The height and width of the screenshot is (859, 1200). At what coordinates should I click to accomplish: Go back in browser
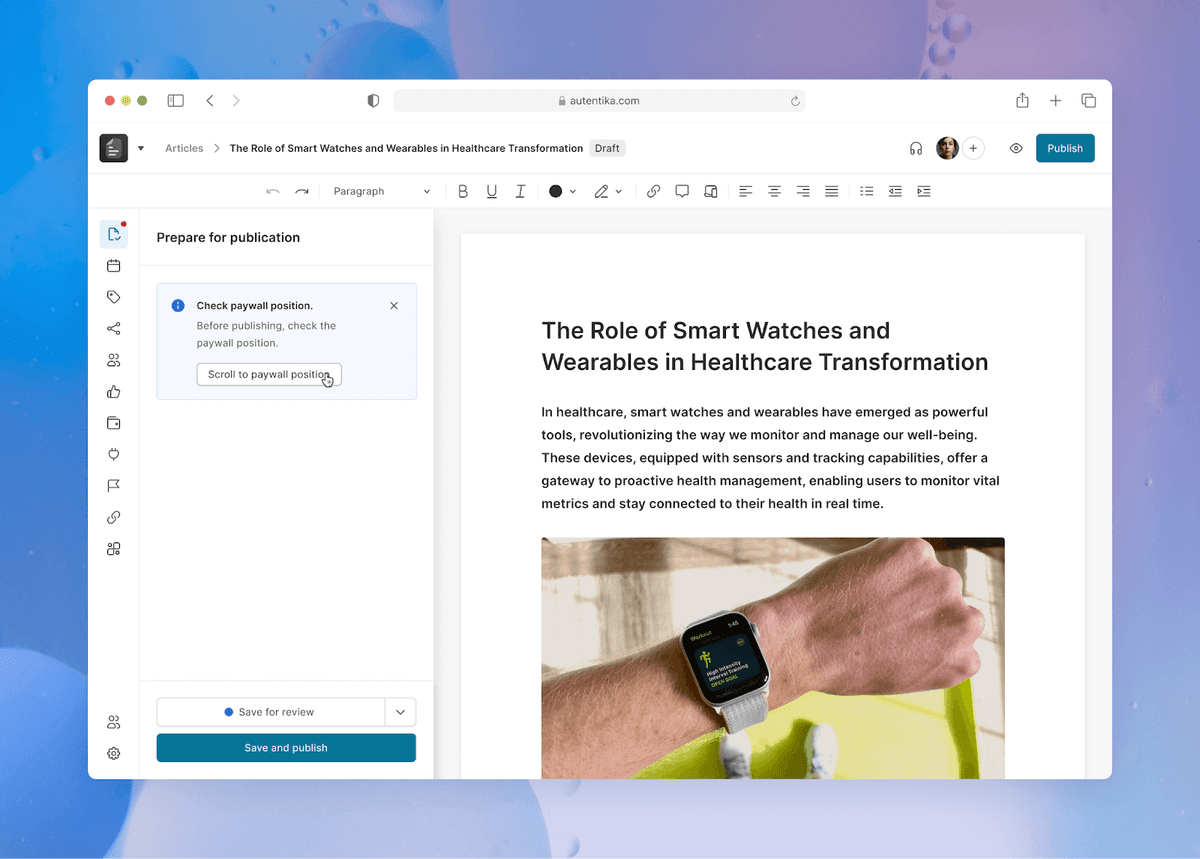pos(210,101)
